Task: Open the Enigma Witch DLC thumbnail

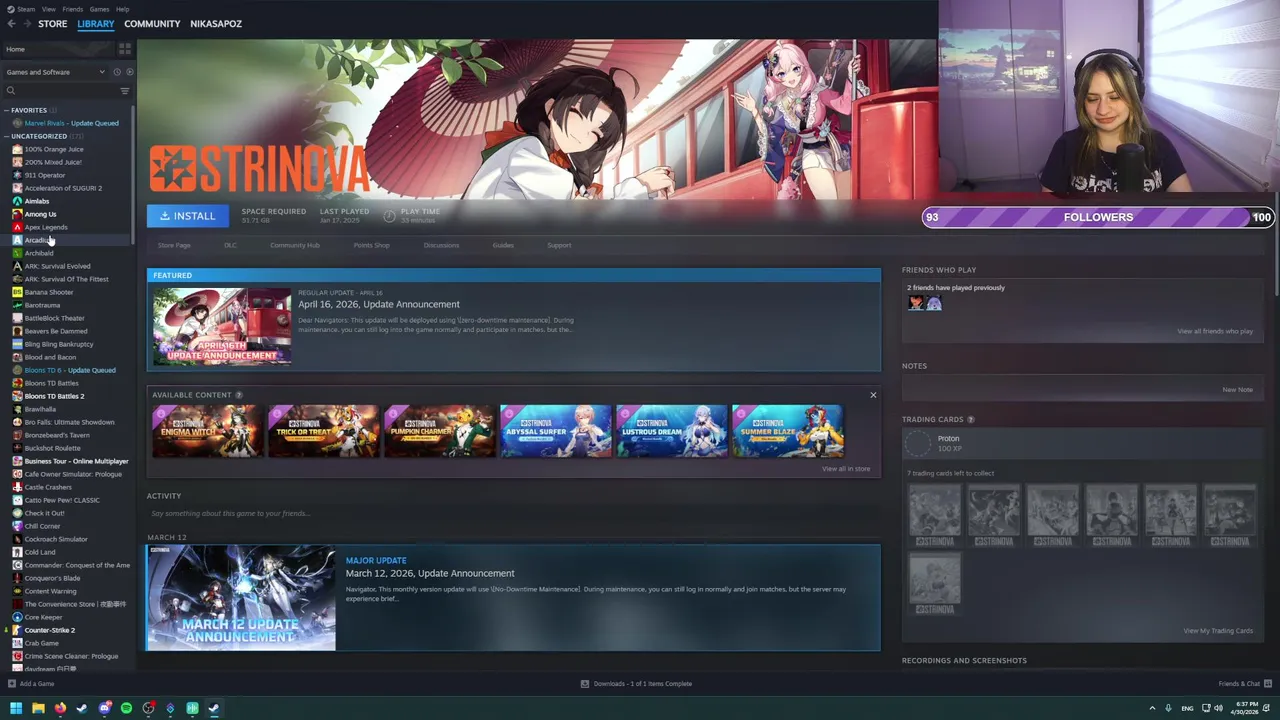Action: [207, 431]
